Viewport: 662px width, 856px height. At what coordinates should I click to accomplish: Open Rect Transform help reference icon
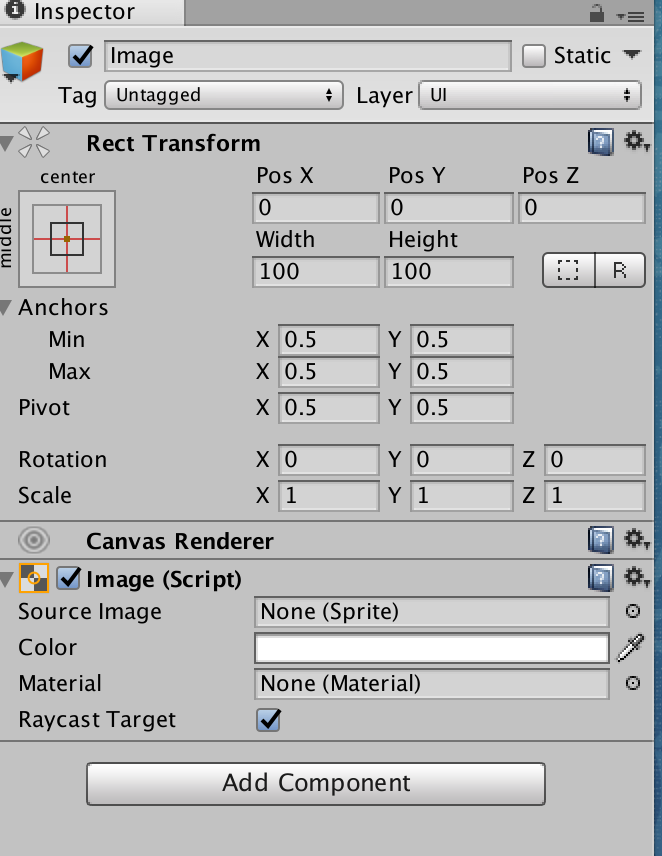tap(600, 142)
